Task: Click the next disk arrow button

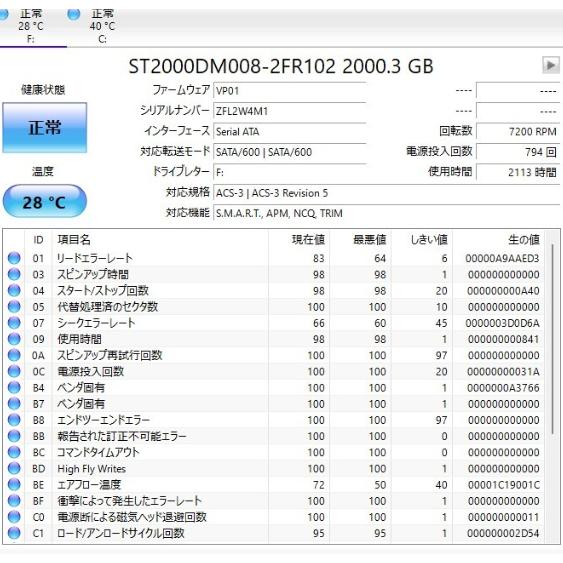Action: point(550,65)
